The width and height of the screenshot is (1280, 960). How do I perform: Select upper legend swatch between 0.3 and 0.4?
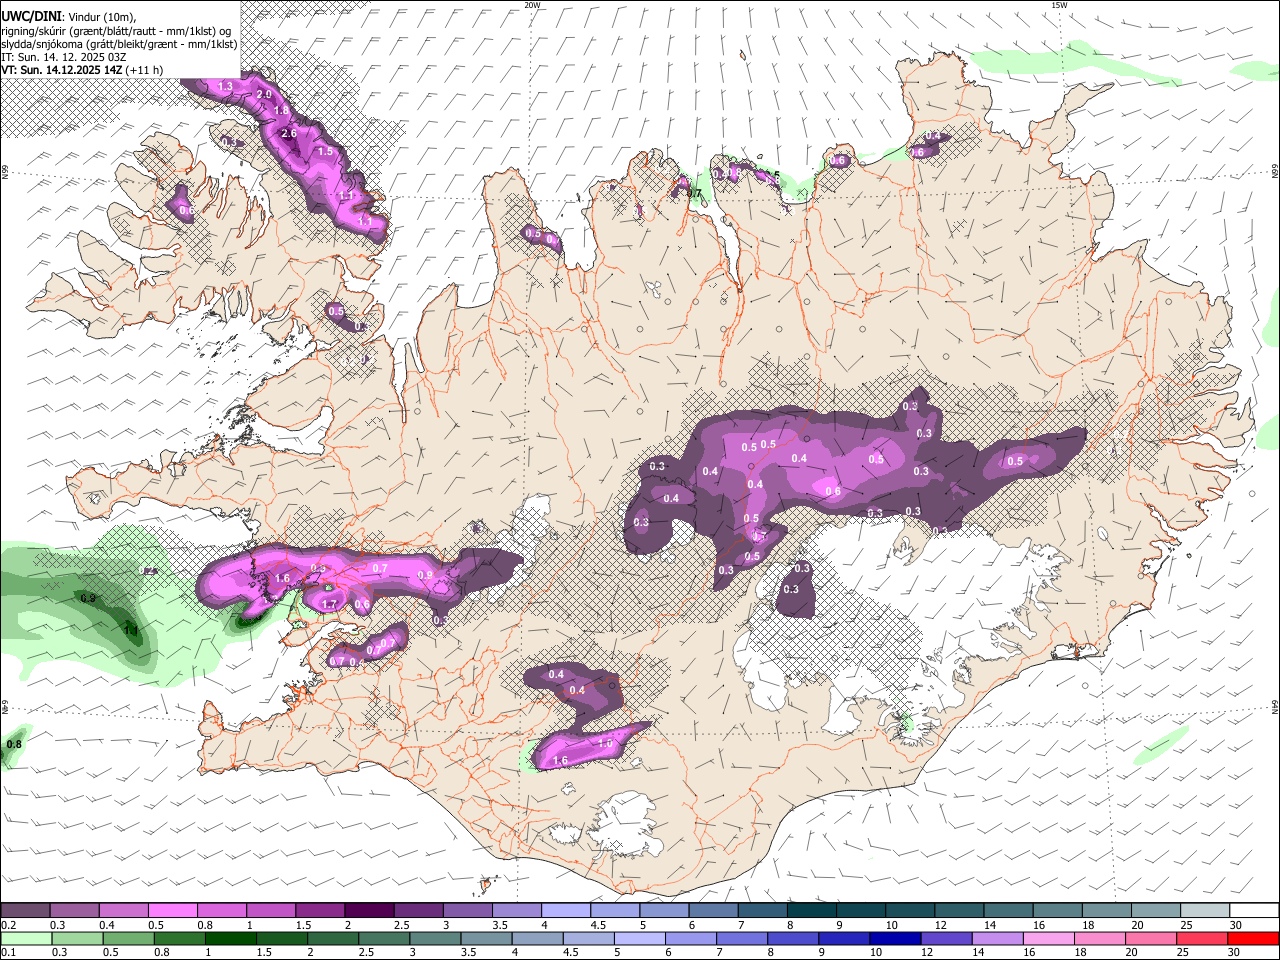(74, 910)
